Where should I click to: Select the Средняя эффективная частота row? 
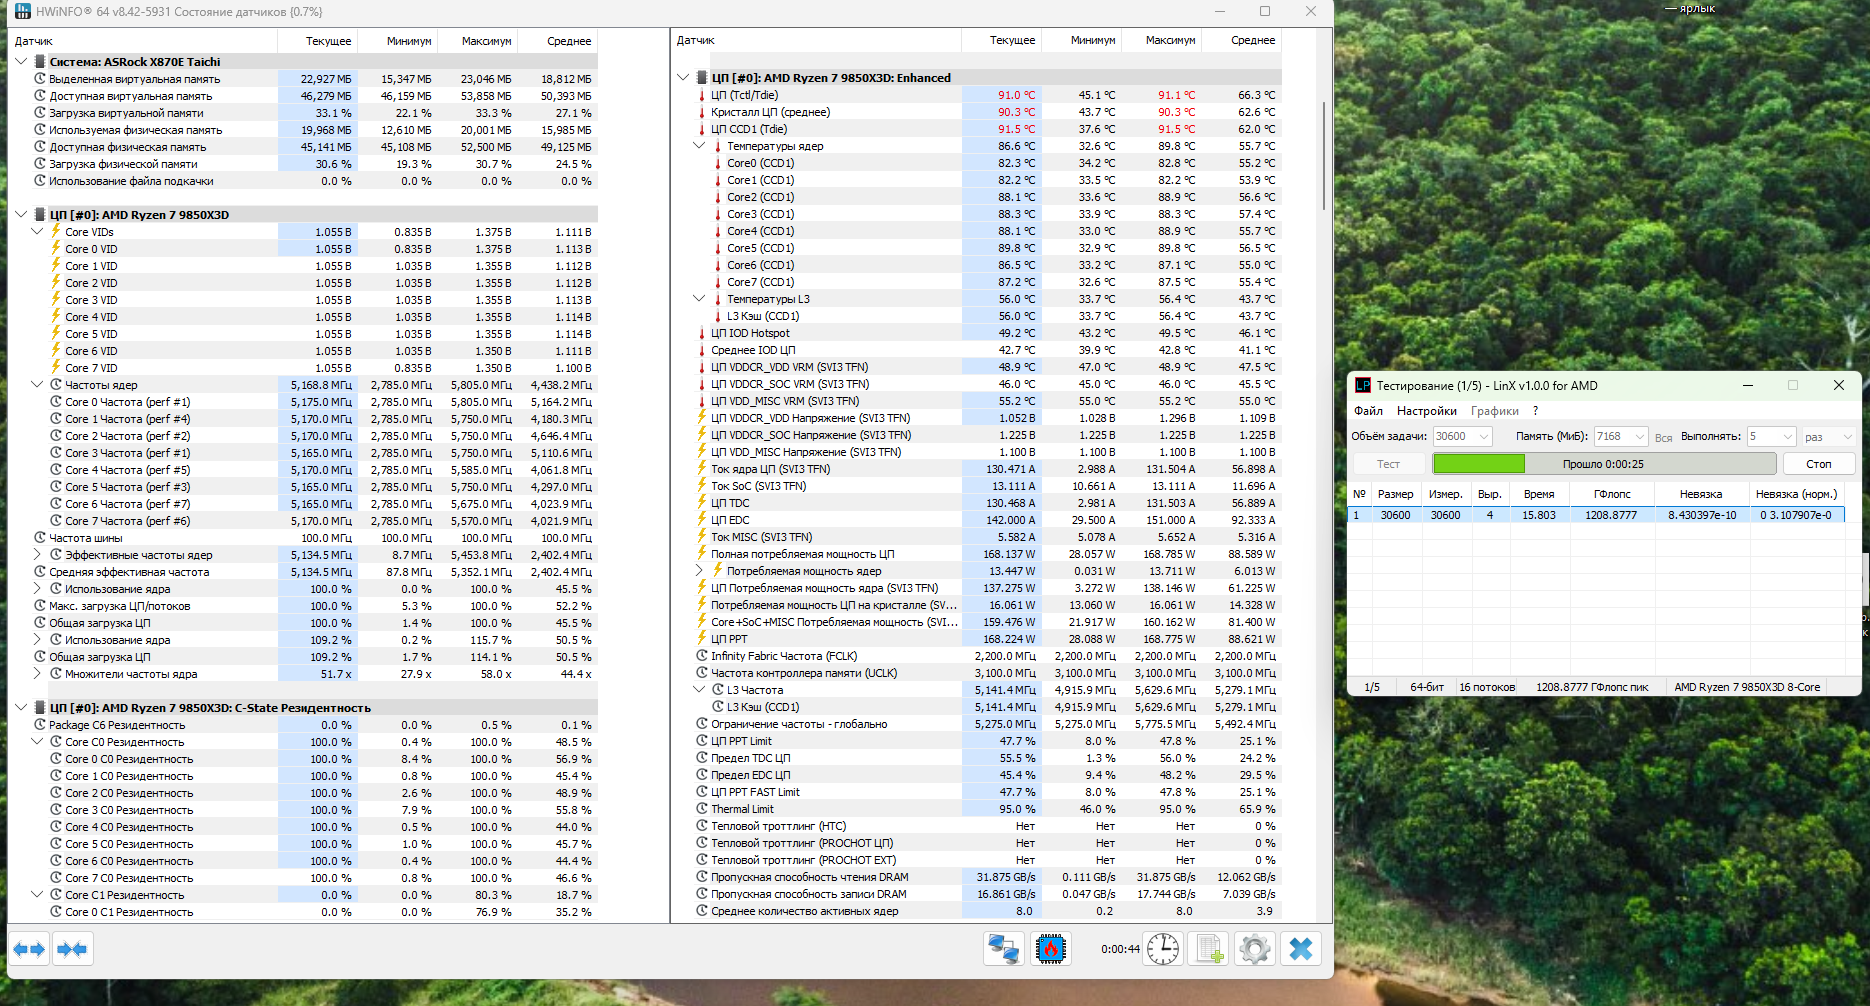304,571
